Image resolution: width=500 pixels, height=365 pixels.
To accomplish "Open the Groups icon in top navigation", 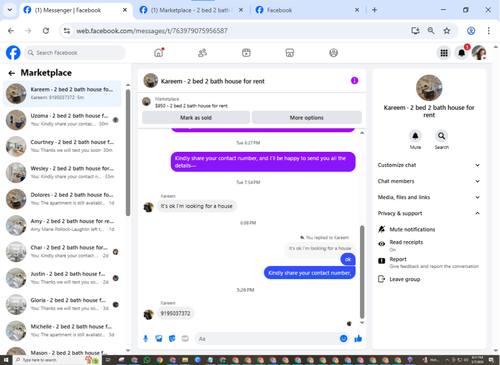I will [x=333, y=53].
